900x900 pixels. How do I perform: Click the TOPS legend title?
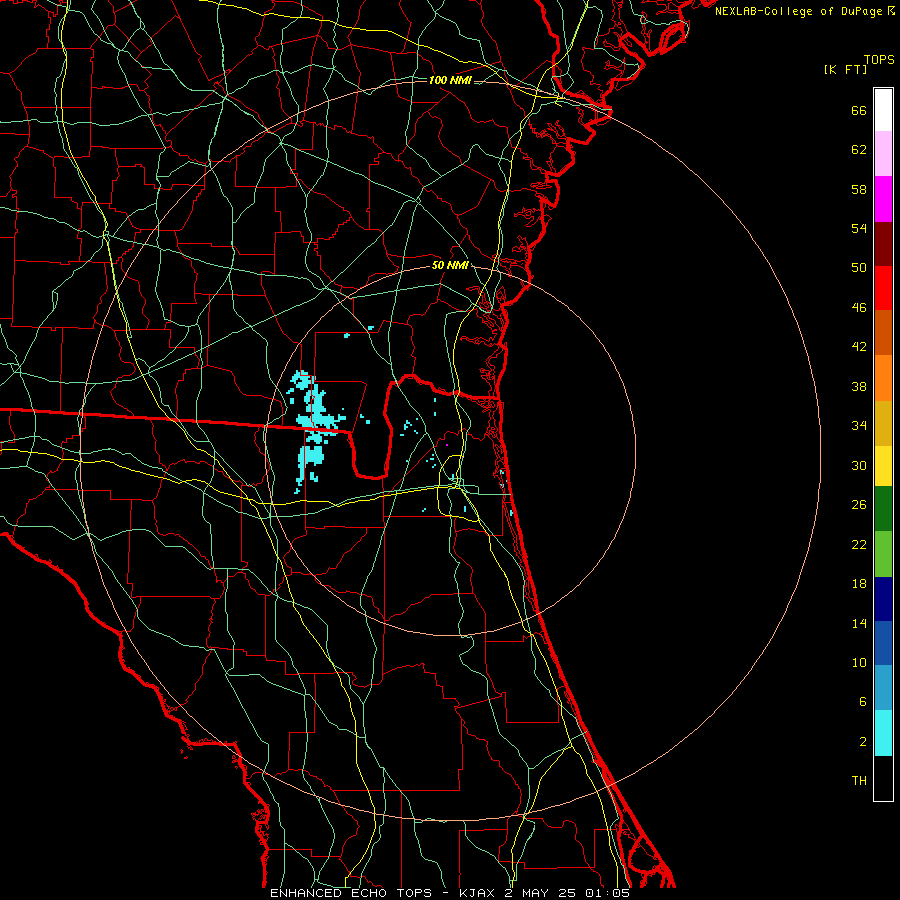pos(879,60)
